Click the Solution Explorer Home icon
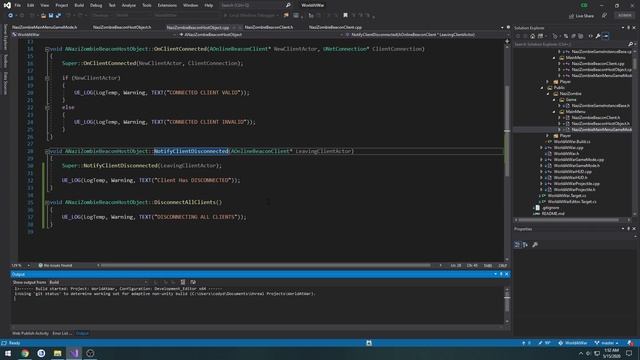Screen dimensions: 640x360 point(532,36)
